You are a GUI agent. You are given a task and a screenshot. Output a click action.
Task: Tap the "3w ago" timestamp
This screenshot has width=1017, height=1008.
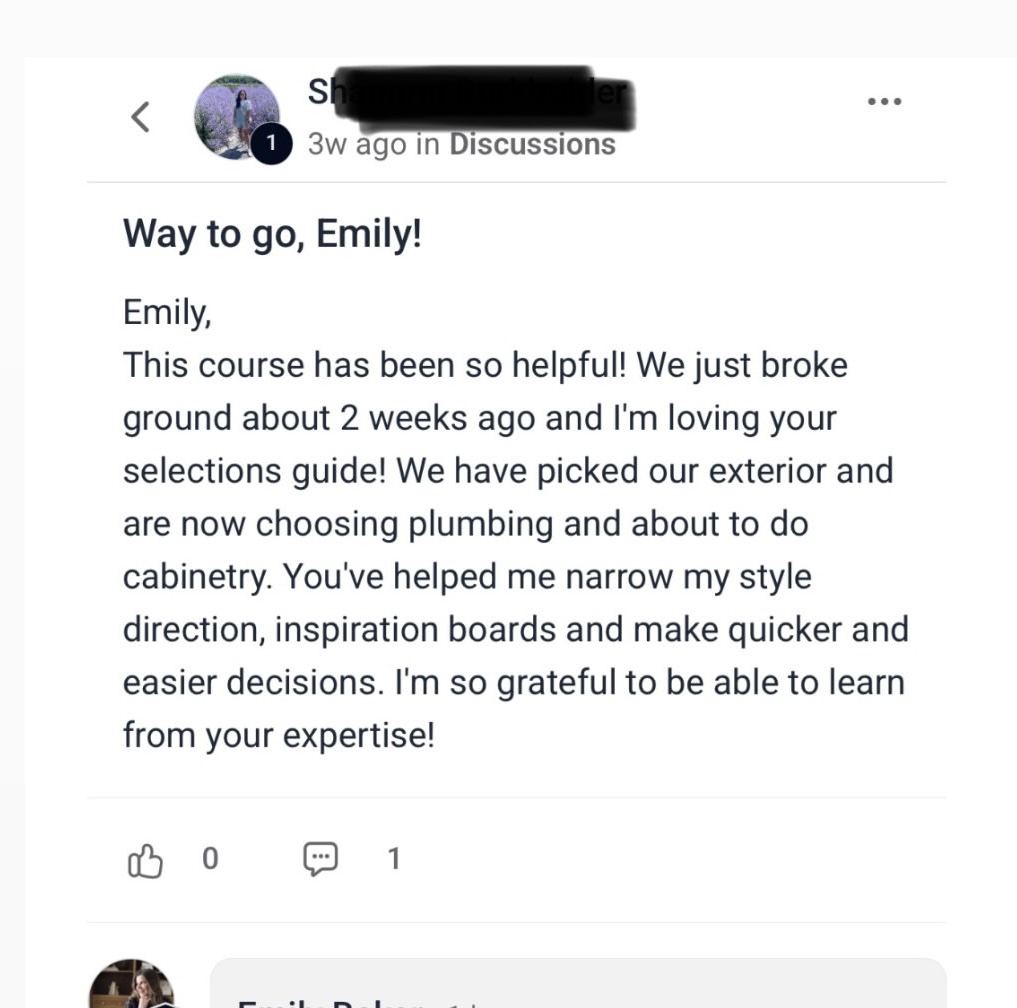(357, 144)
